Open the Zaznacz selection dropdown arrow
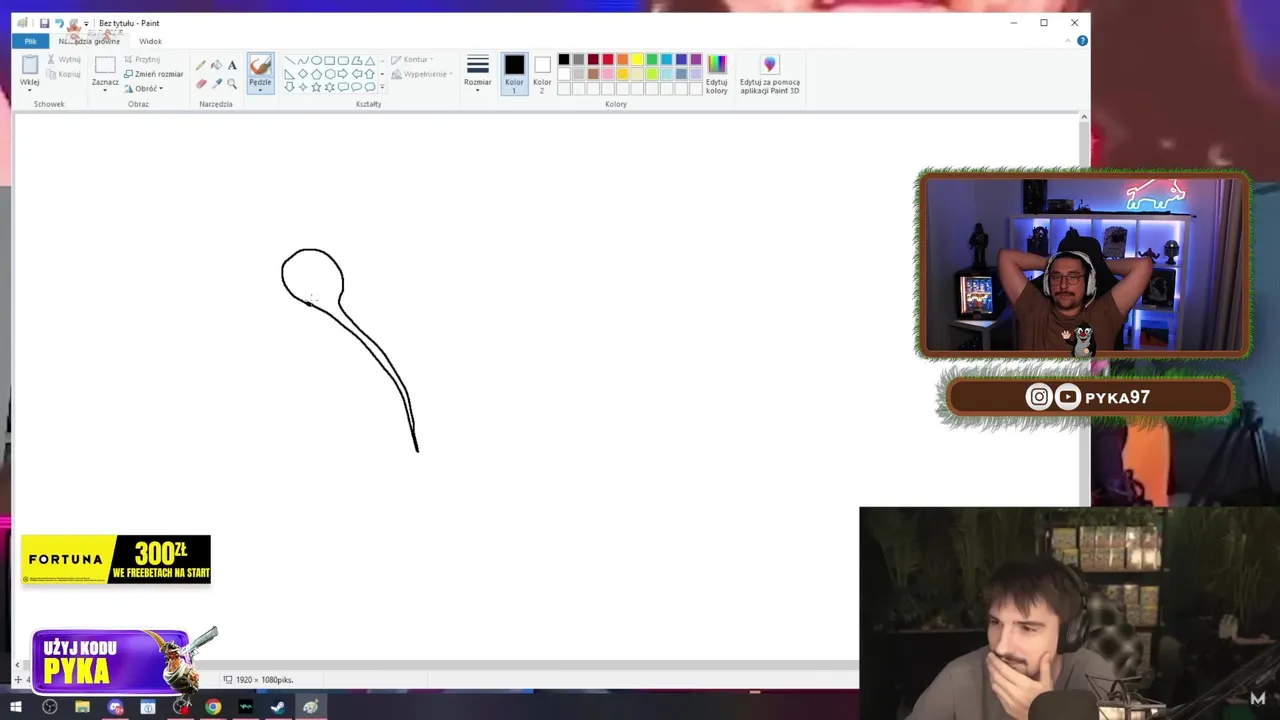This screenshot has height=720, width=1280. coord(105,90)
